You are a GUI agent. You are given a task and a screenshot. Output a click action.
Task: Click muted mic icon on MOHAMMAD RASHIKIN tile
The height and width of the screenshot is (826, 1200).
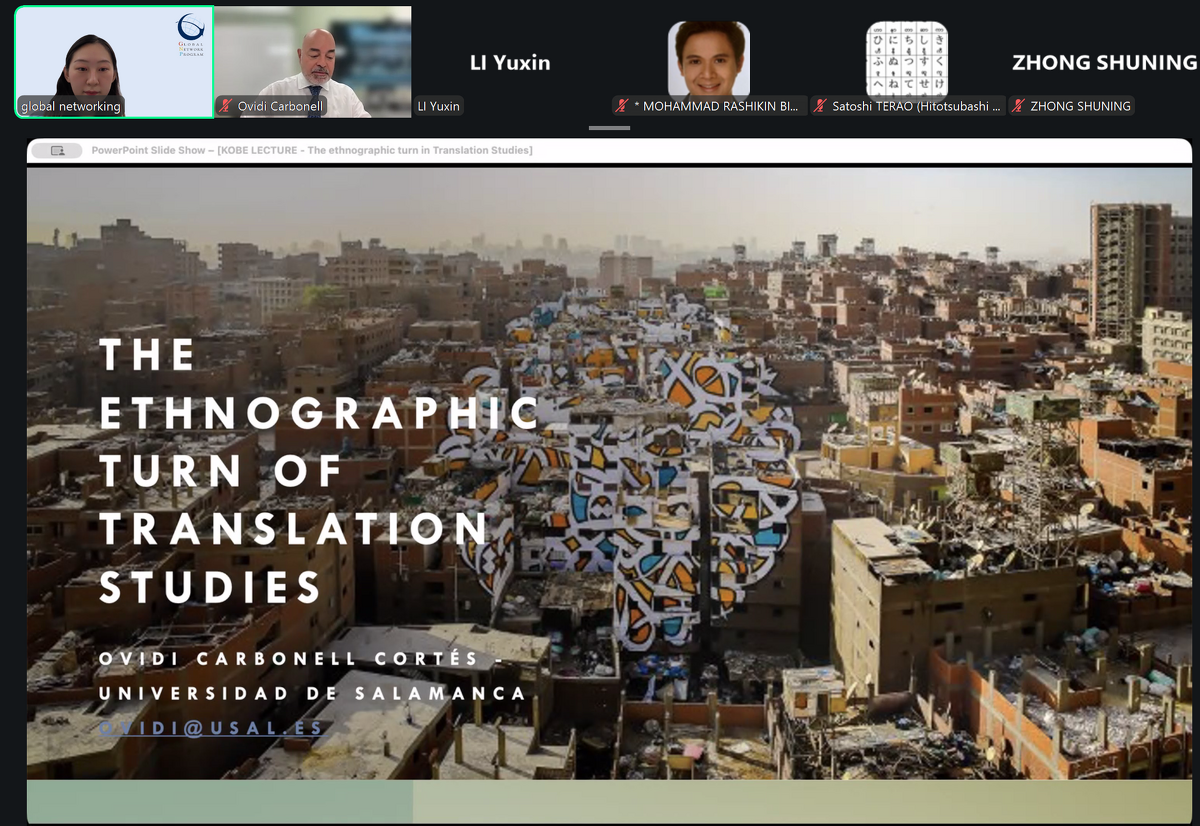[623, 106]
